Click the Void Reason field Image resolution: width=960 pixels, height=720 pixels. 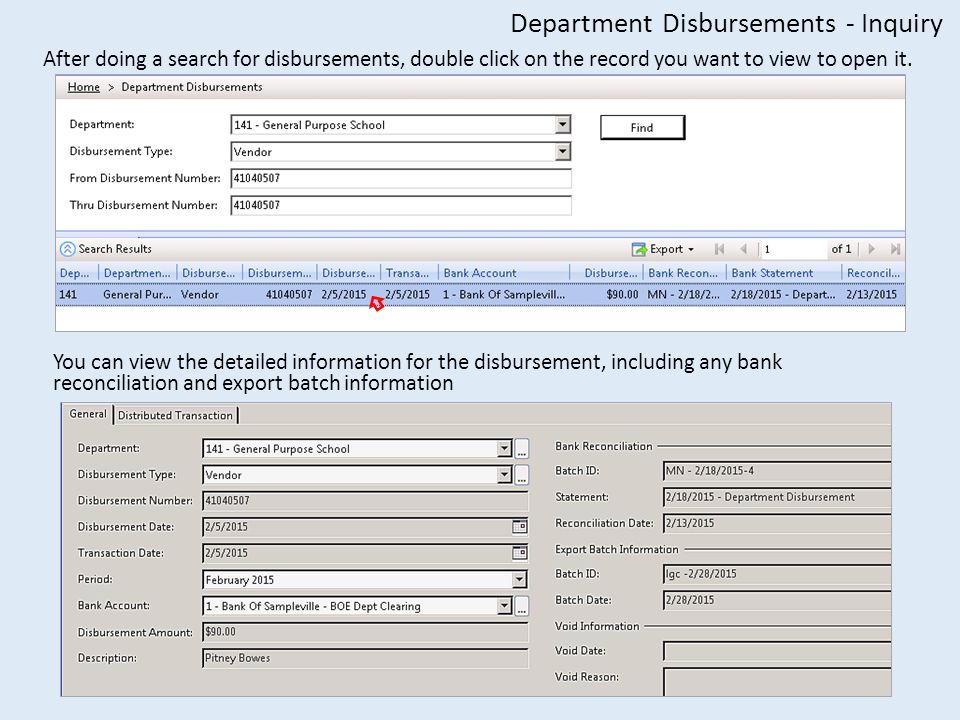(x=777, y=681)
